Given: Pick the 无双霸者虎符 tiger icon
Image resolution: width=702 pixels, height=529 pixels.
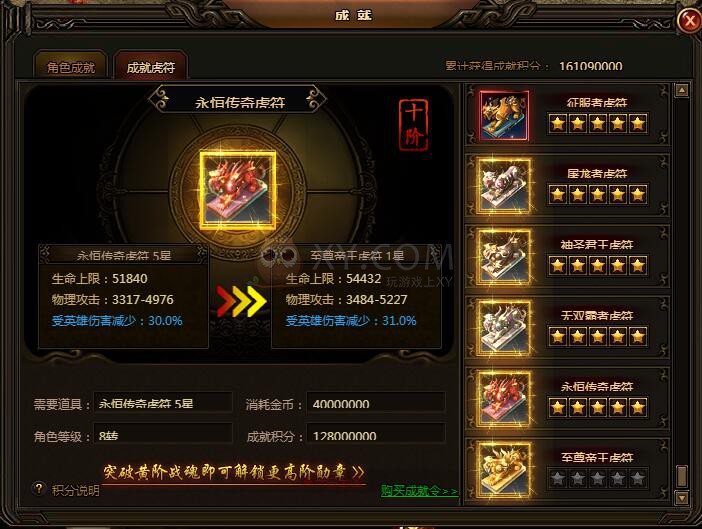Looking at the screenshot, I should pyautogui.click(x=504, y=328).
